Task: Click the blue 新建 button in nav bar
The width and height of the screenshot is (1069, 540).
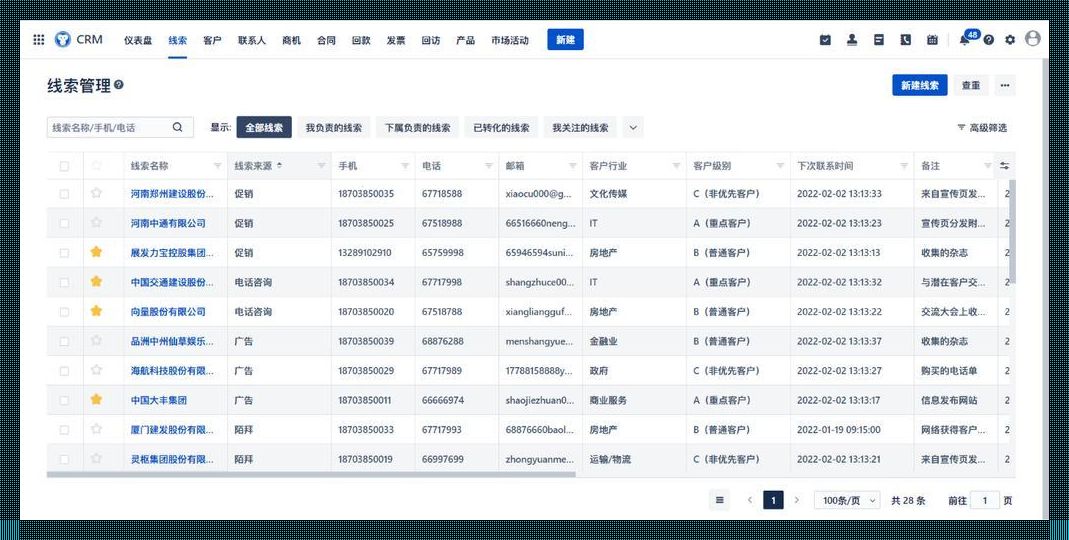Action: pyautogui.click(x=565, y=40)
